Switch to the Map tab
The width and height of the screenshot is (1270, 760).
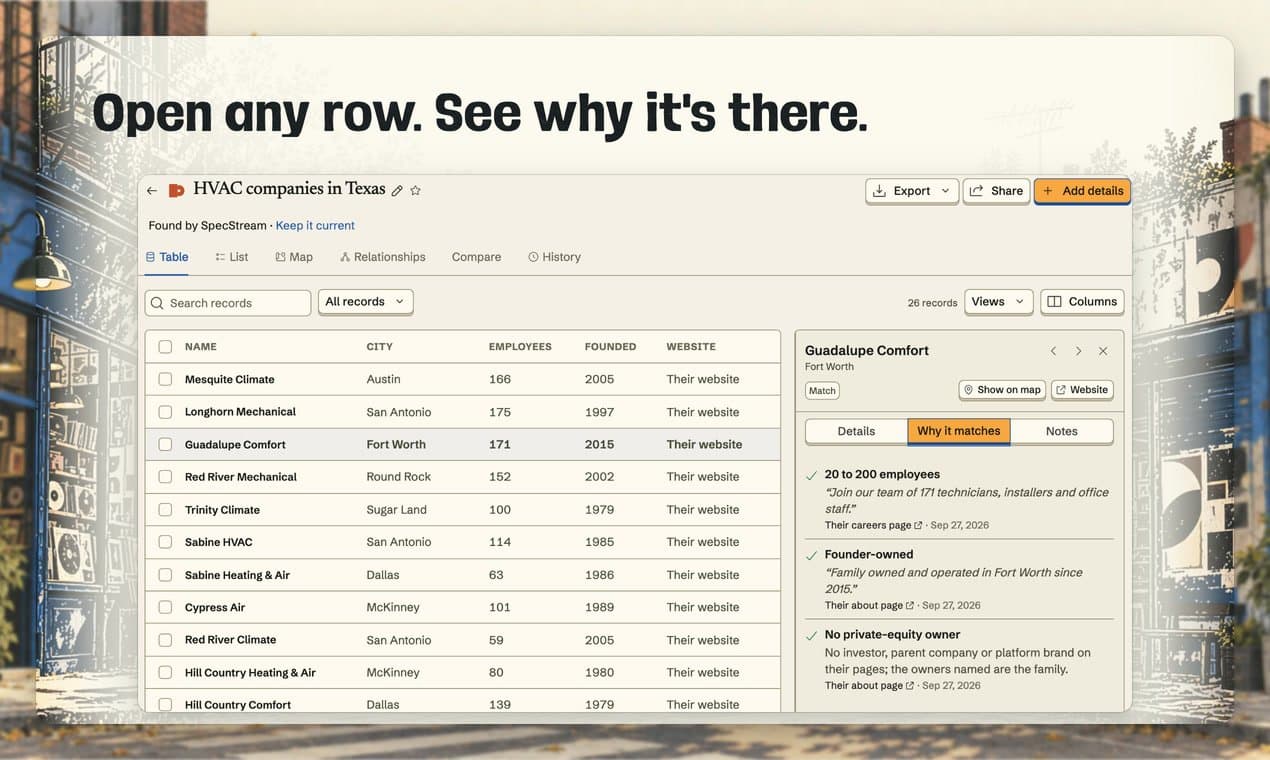click(x=294, y=257)
